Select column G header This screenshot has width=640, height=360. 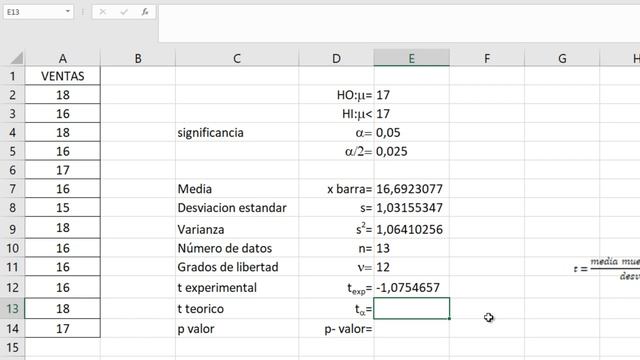tap(562, 58)
